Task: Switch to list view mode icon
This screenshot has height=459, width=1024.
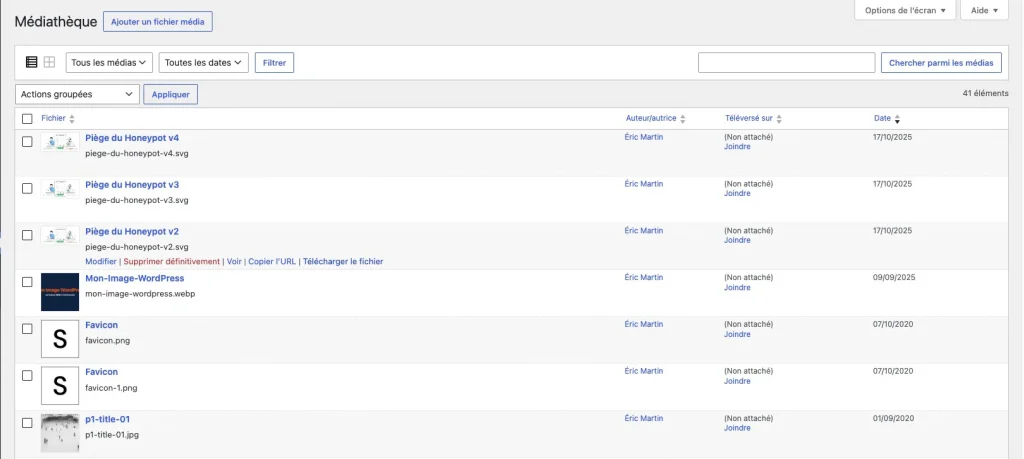Action: click(31, 62)
